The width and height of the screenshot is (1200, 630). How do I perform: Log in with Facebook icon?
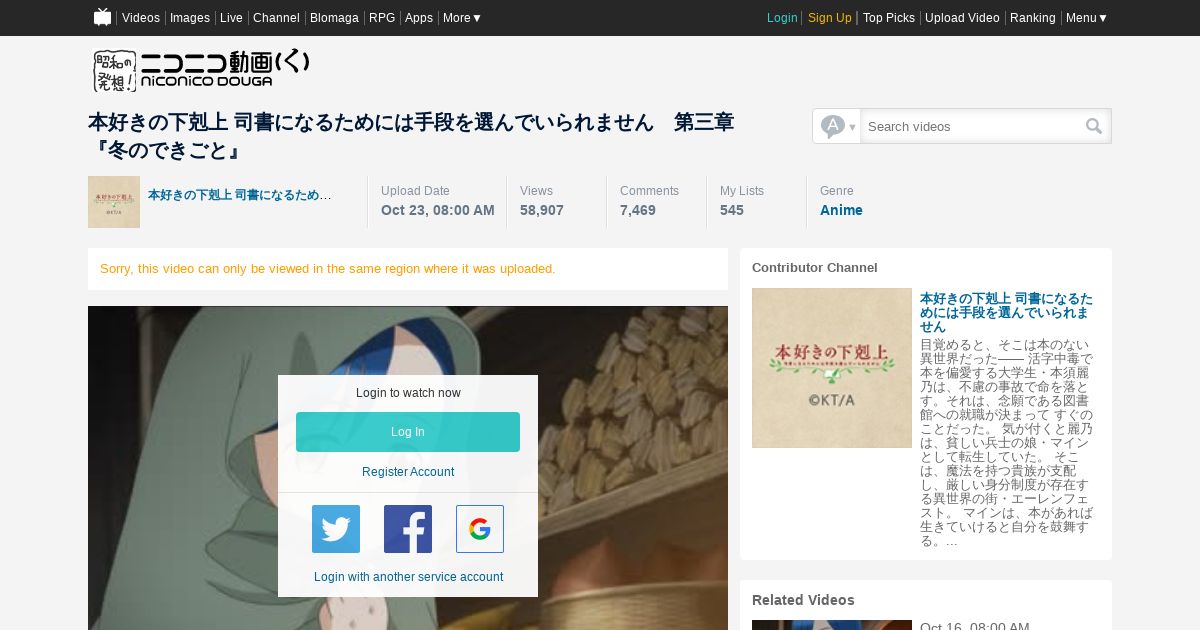coord(408,529)
